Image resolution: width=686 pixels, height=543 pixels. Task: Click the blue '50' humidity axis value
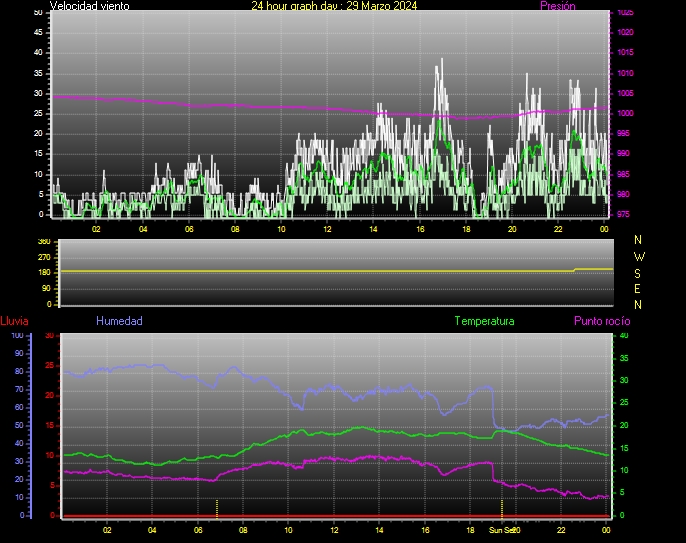tap(19, 426)
